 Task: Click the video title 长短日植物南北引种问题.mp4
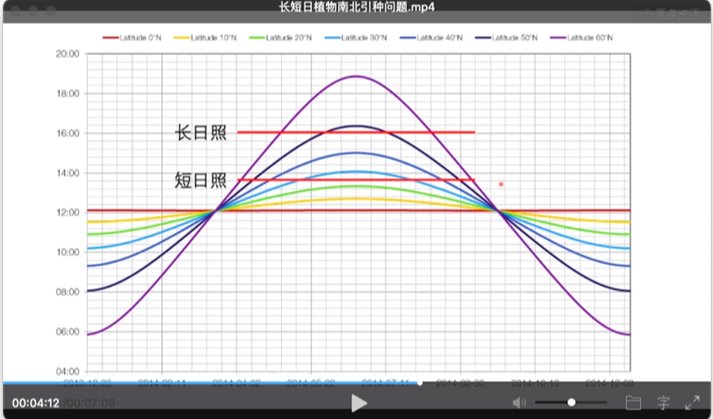click(356, 8)
